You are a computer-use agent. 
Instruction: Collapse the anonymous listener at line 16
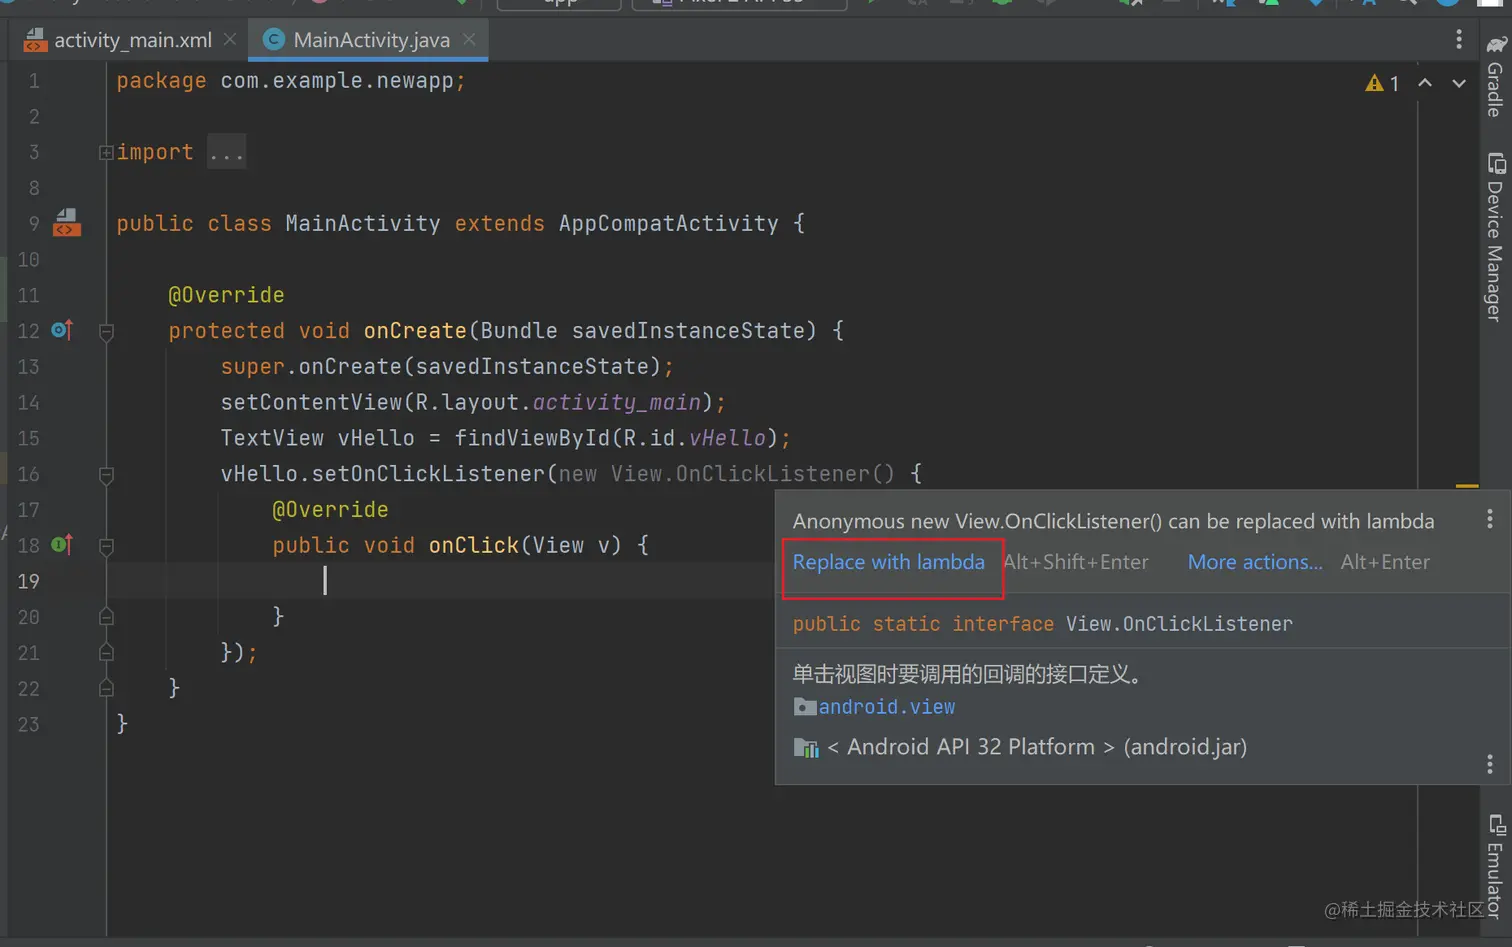[106, 475]
